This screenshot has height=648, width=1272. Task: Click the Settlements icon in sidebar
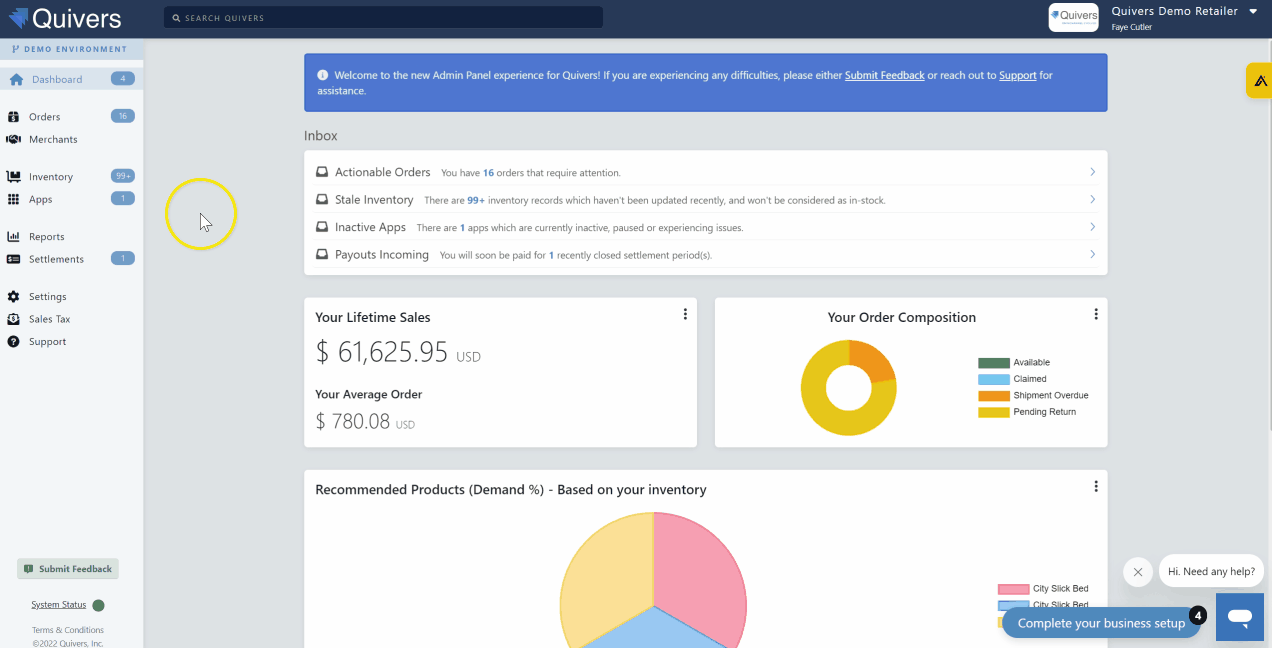(x=14, y=259)
